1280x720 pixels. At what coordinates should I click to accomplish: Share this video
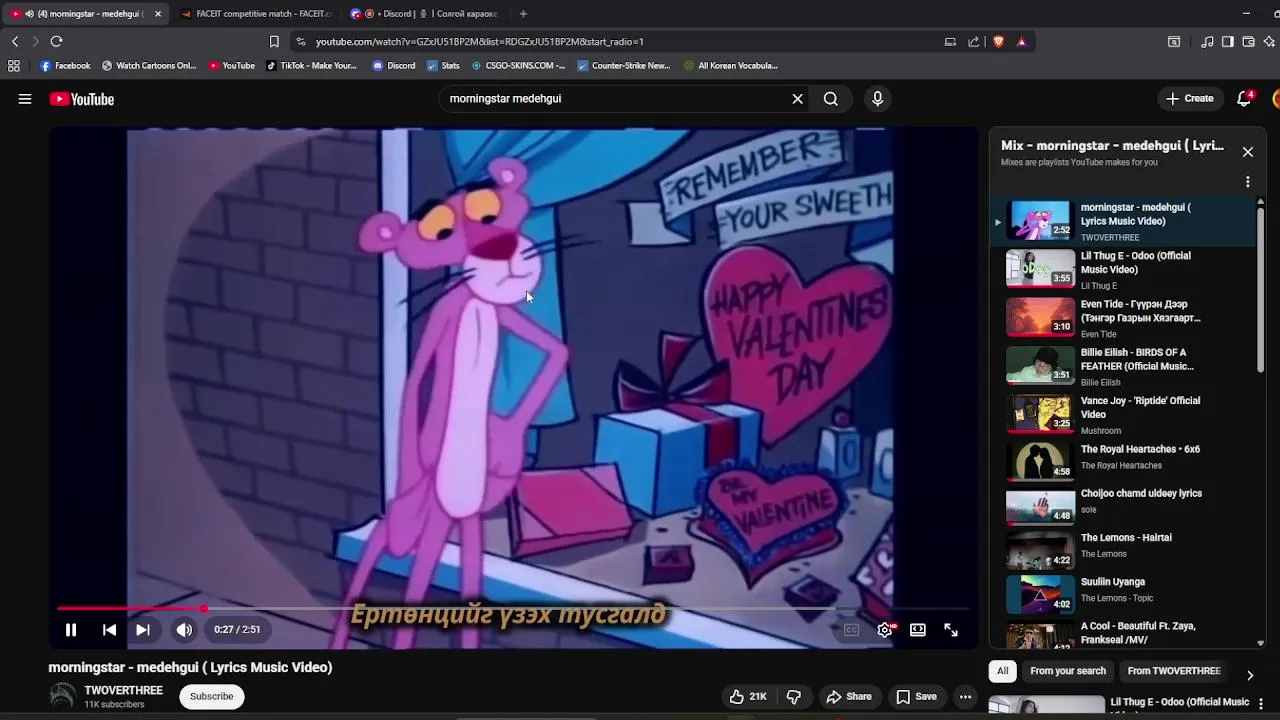849,697
